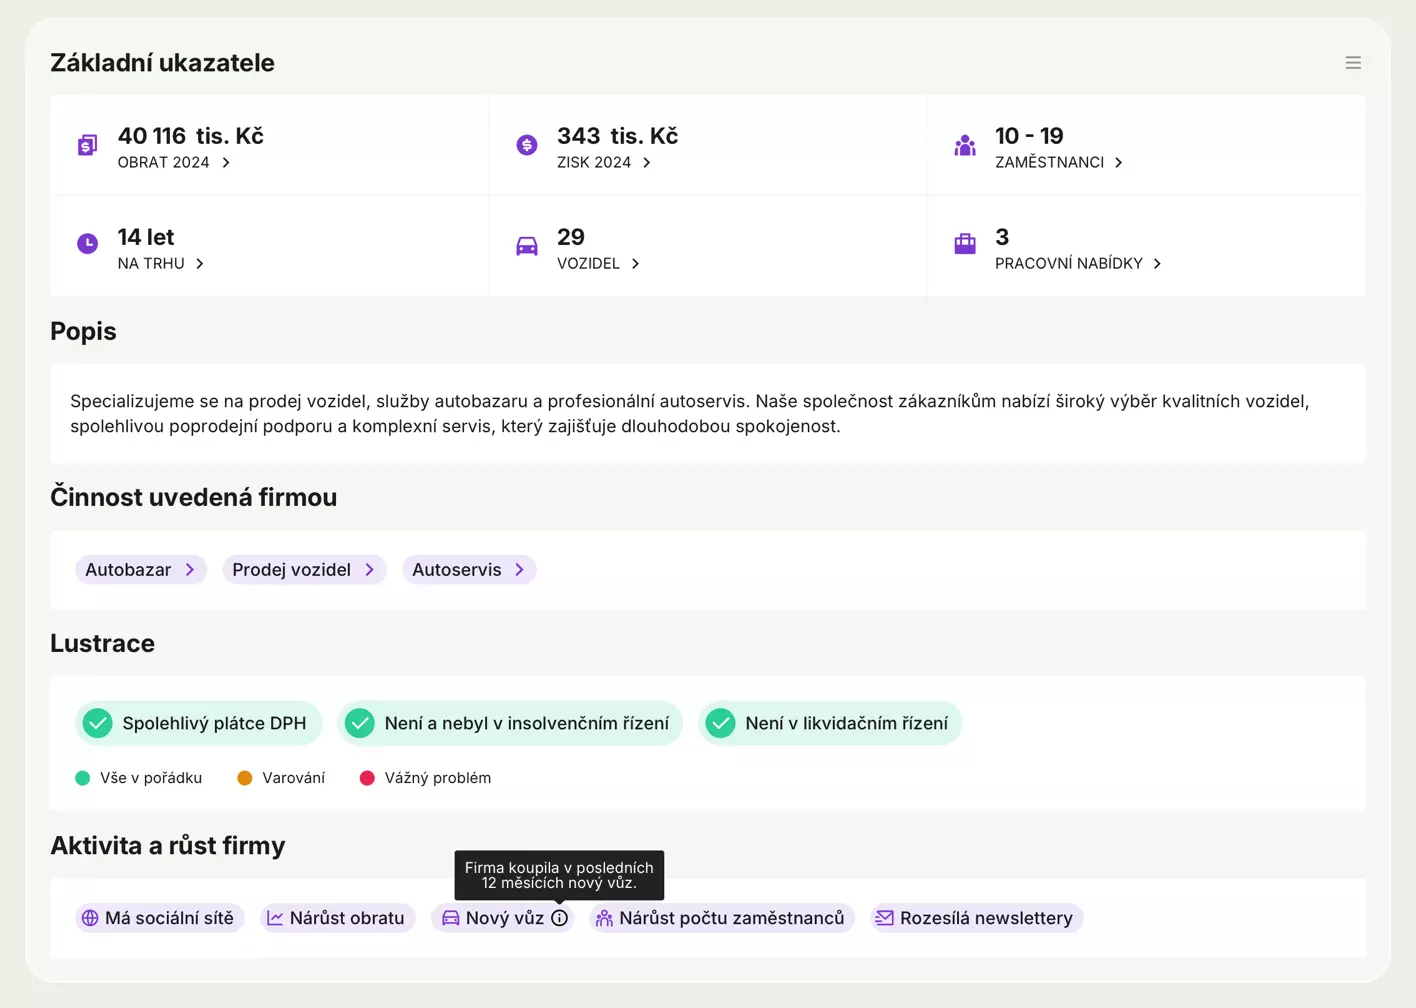Click the Základní ukazatele heading

click(x=162, y=63)
